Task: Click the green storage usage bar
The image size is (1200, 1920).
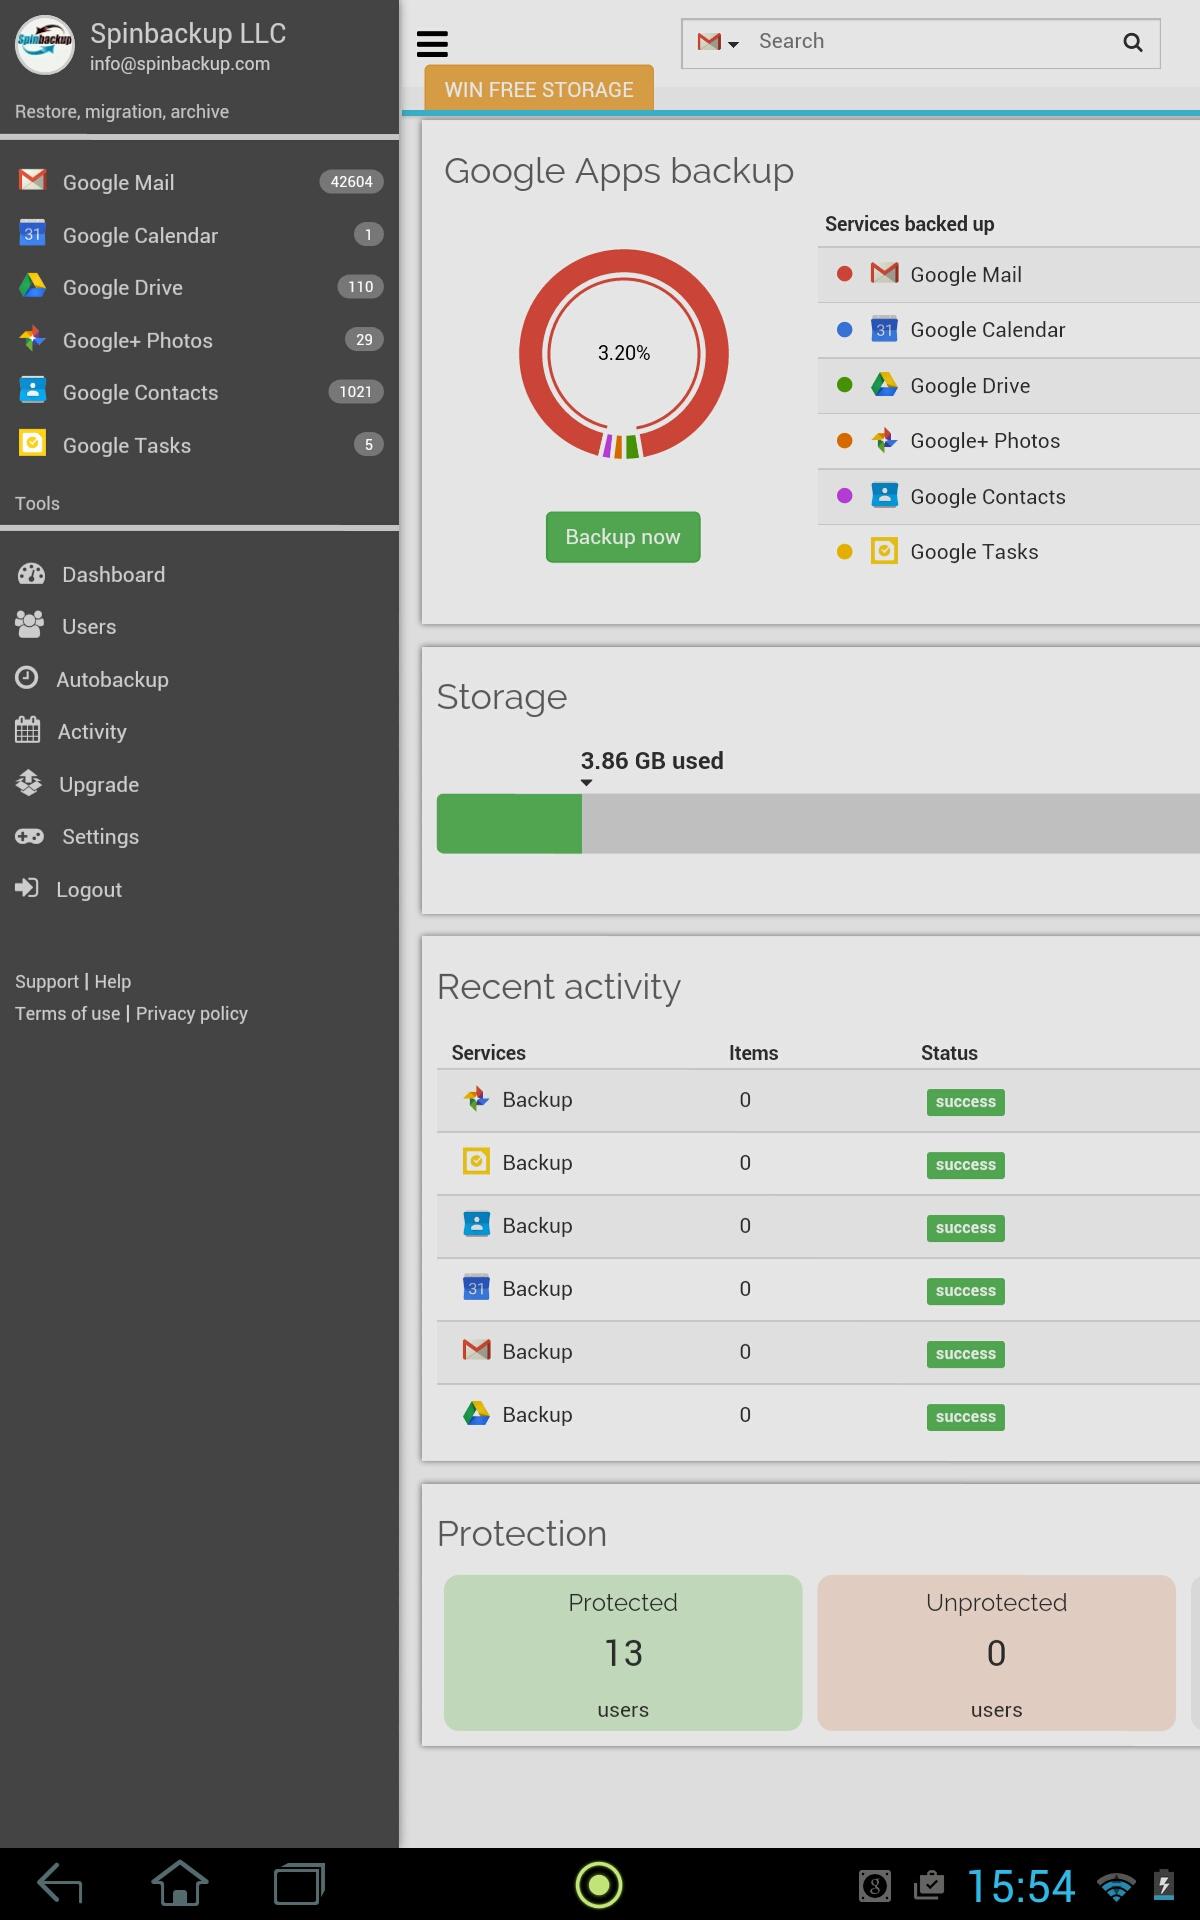Action: click(509, 824)
